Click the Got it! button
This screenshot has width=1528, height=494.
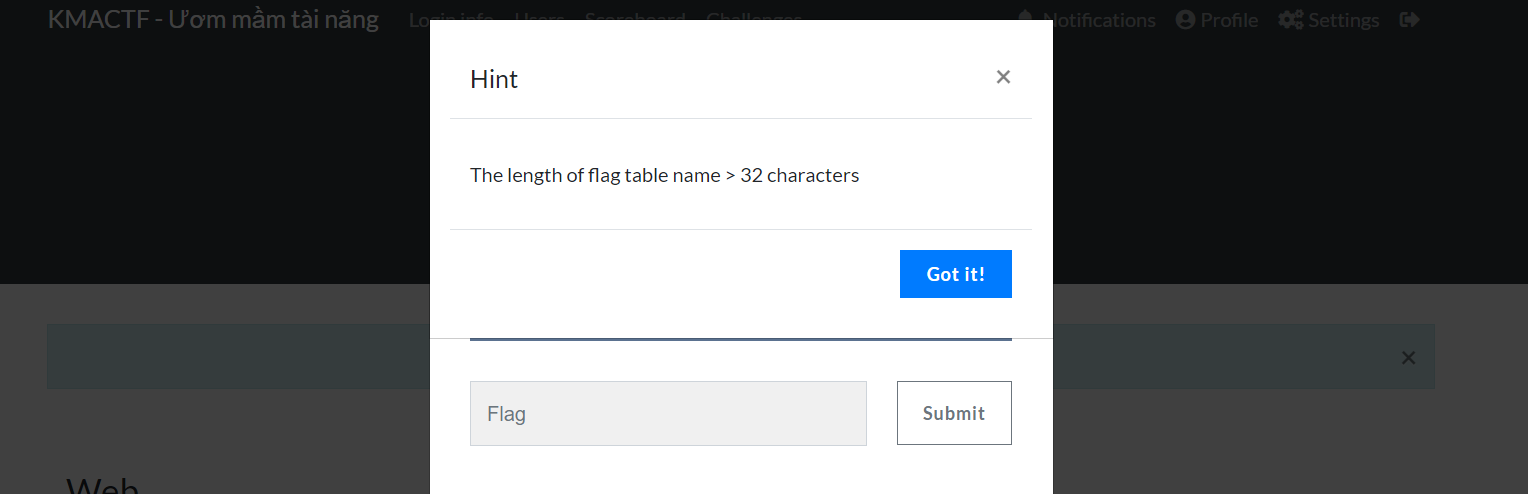pyautogui.click(x=956, y=274)
